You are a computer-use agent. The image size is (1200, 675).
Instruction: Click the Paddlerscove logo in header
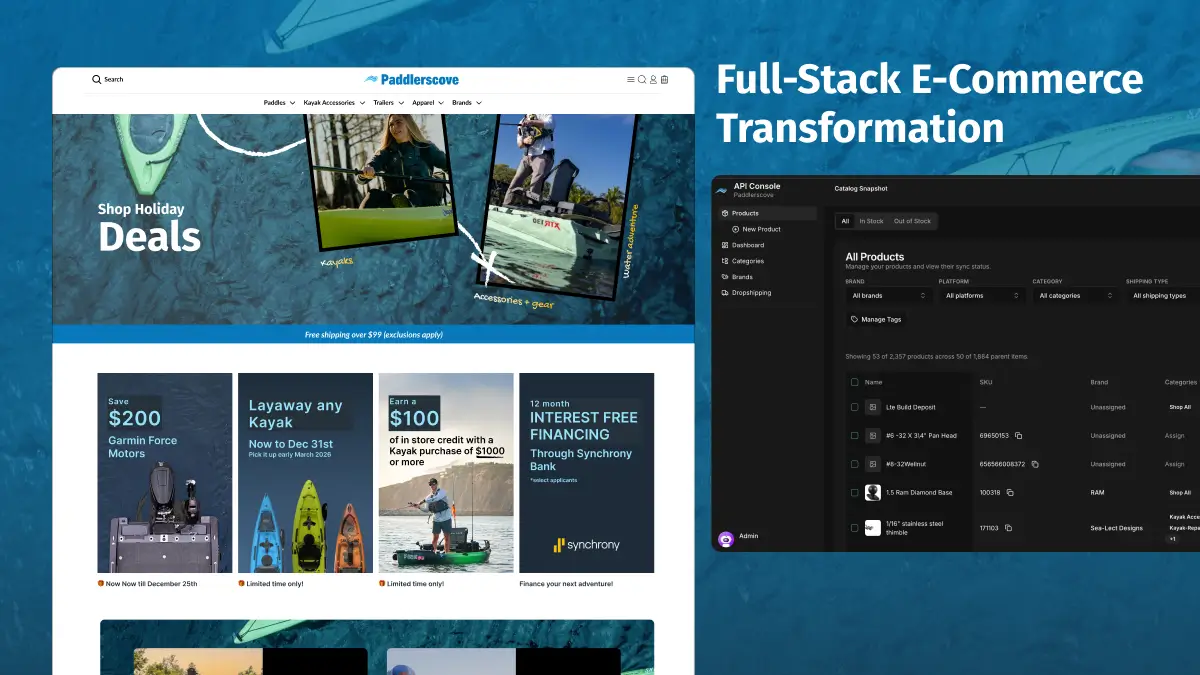coord(412,79)
